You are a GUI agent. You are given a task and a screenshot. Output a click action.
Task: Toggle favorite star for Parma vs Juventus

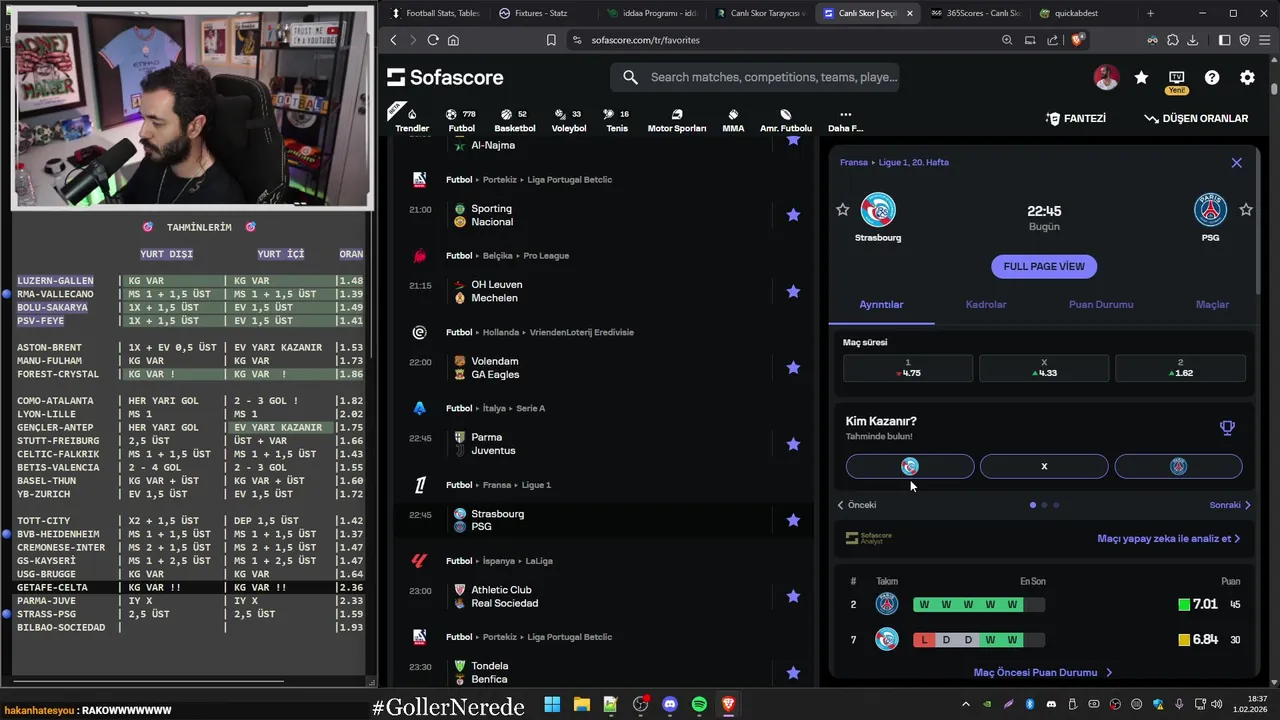793,444
